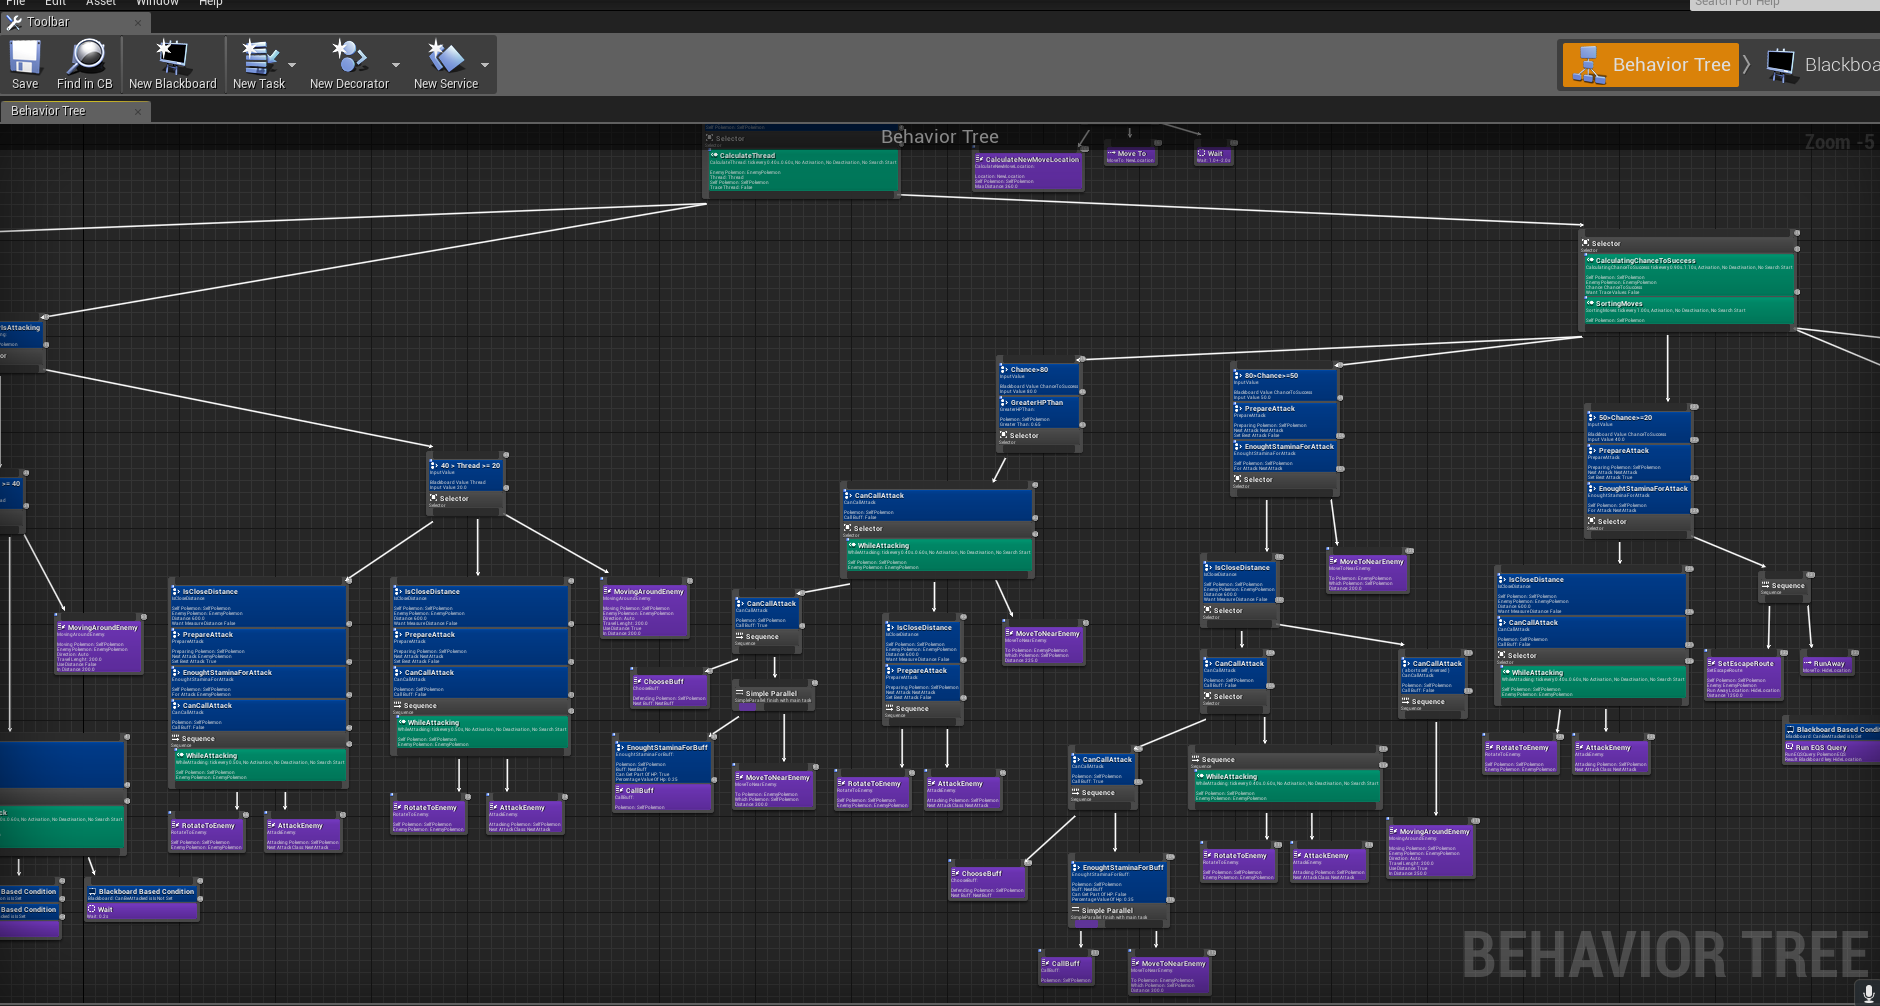The image size is (1880, 1006).
Task: Expand the New Task dropdown arrow
Action: (x=292, y=65)
